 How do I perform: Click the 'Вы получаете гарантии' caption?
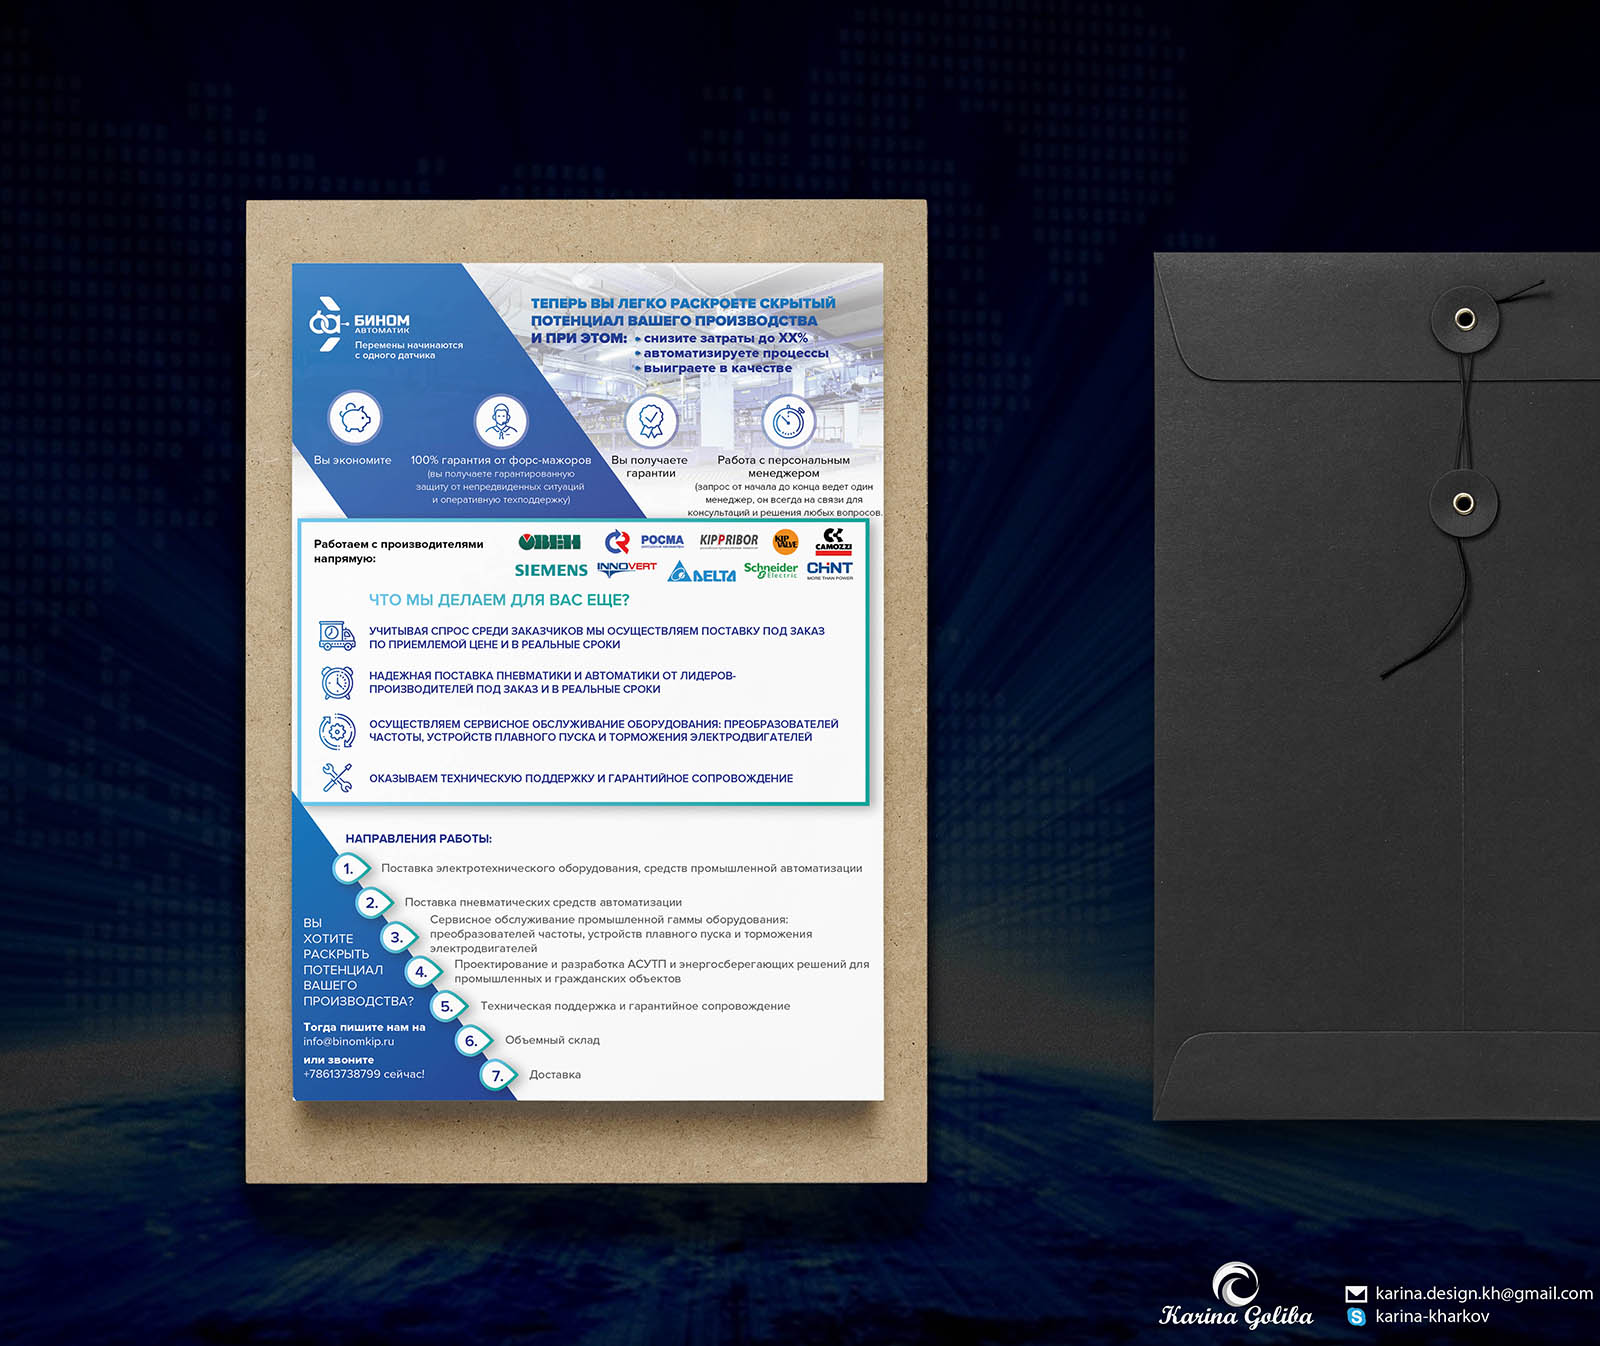coord(650,467)
